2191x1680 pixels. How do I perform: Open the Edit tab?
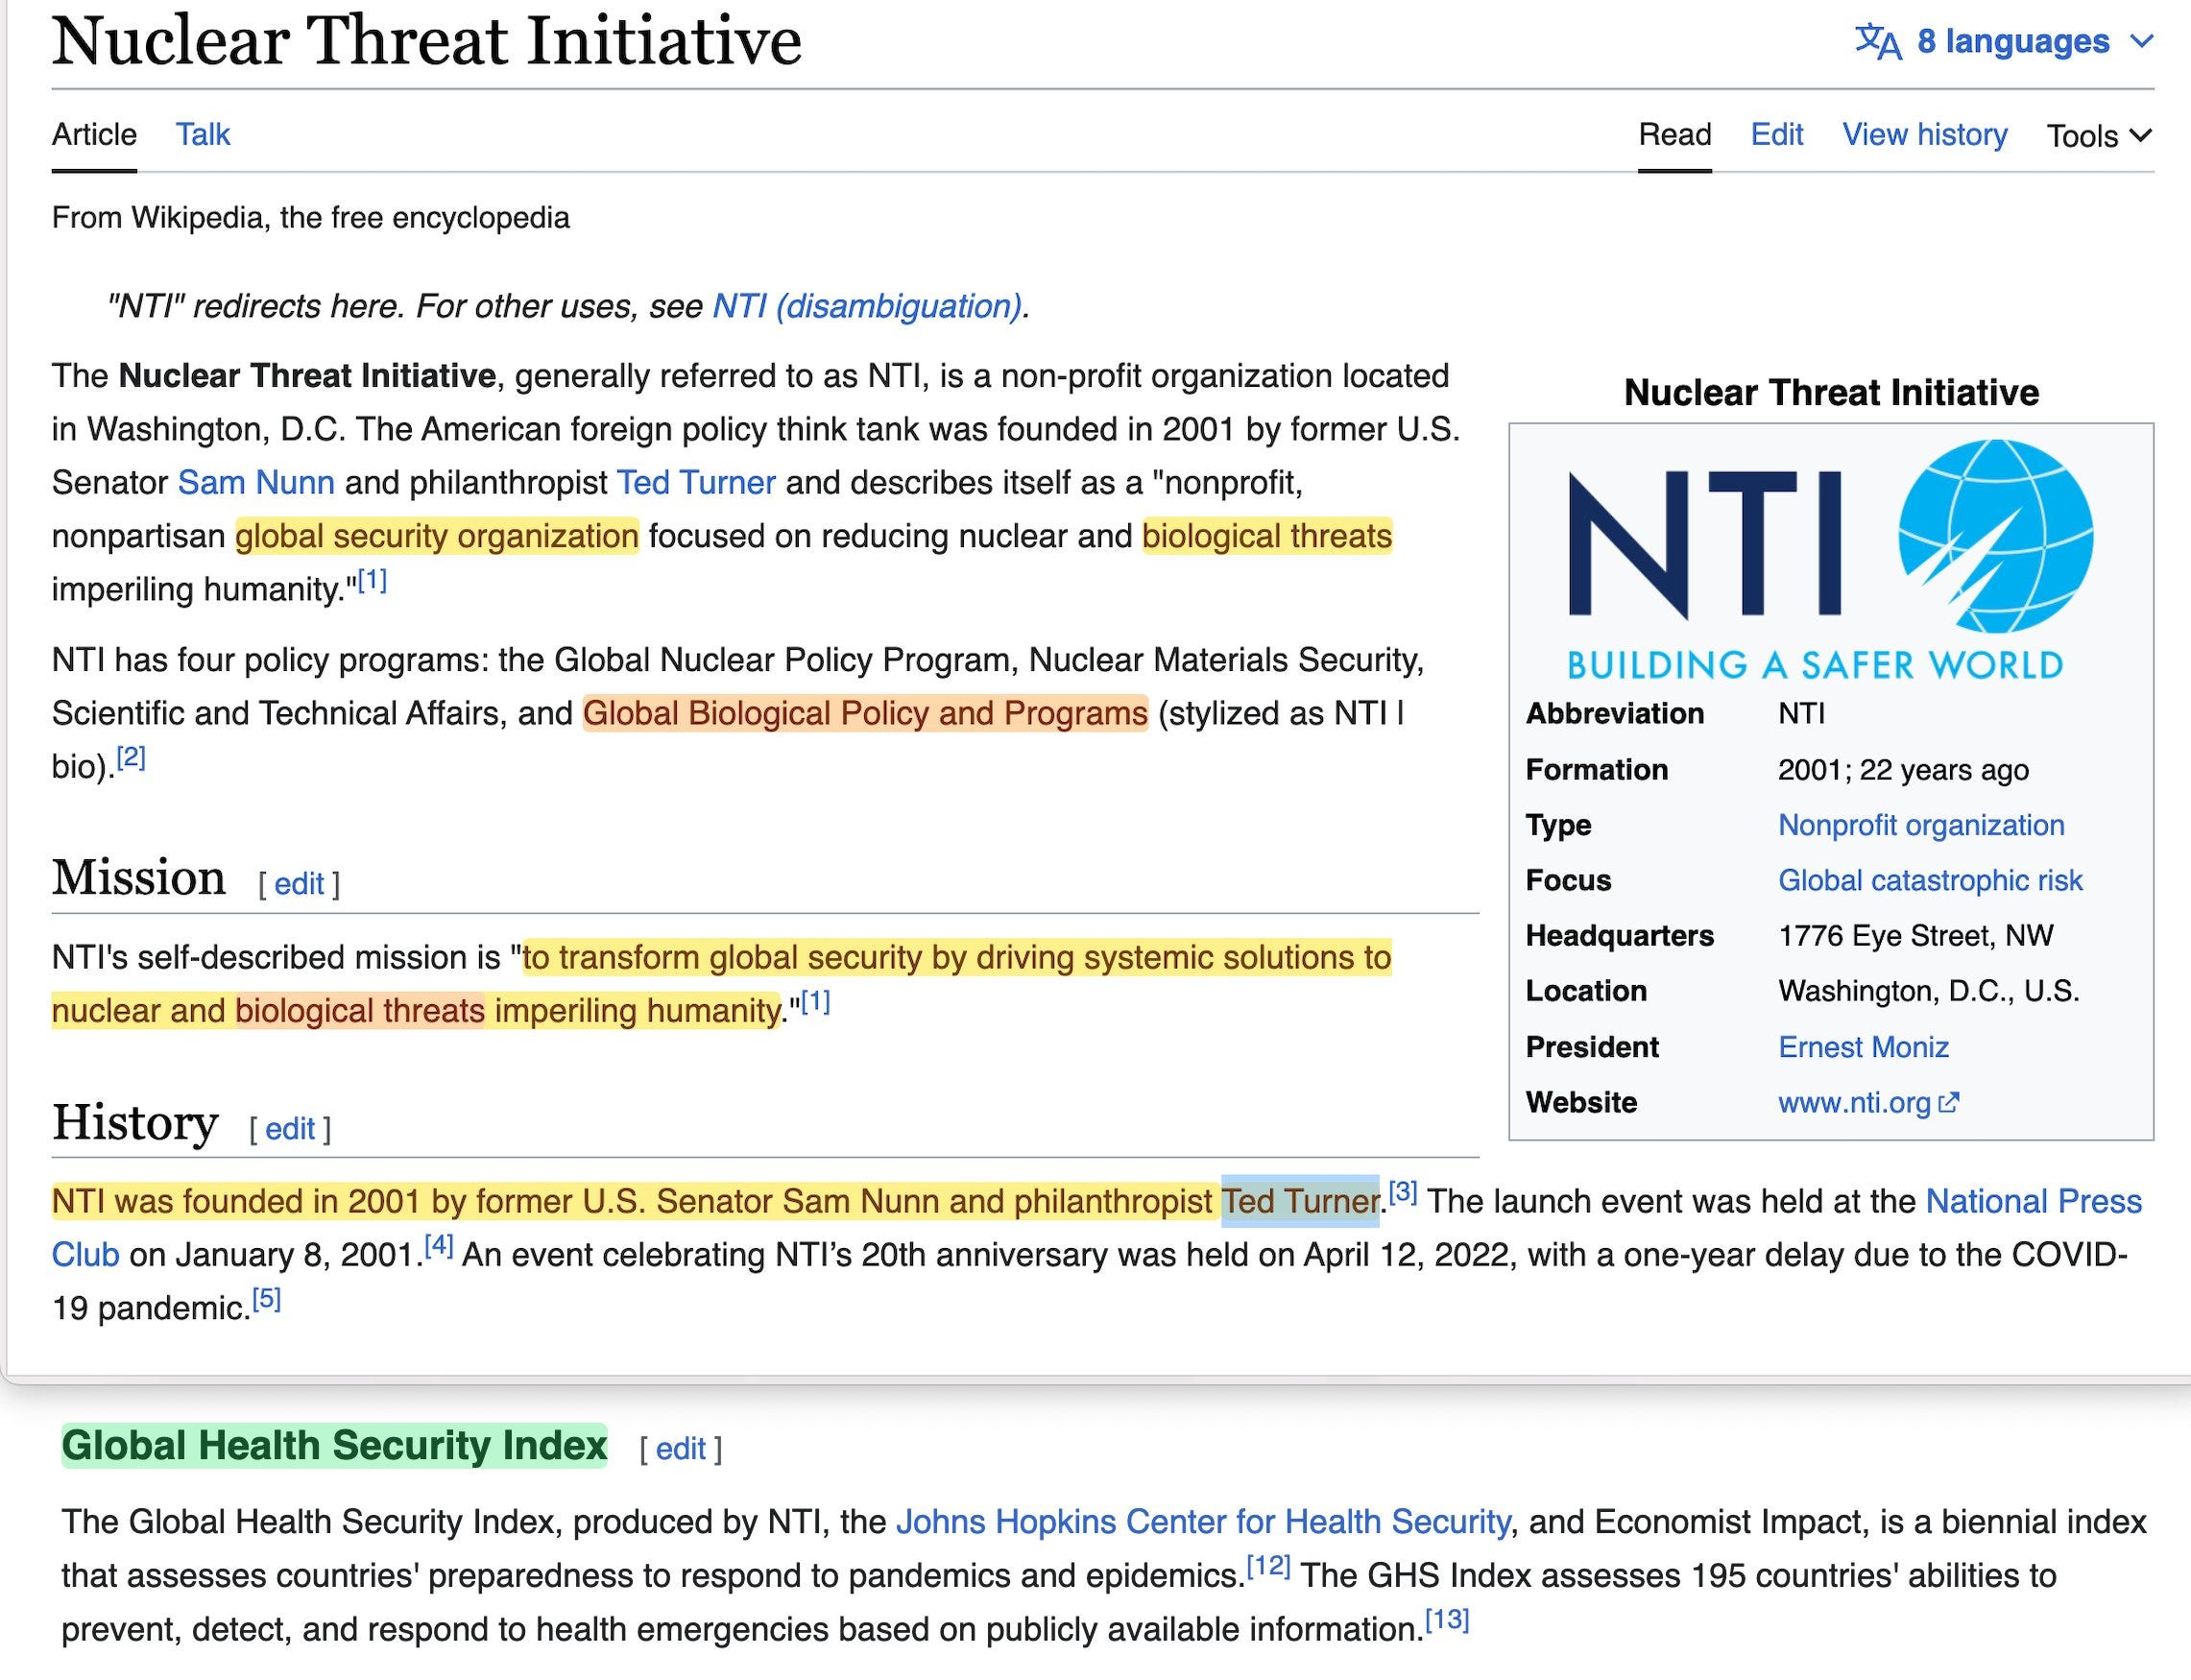click(x=1777, y=134)
